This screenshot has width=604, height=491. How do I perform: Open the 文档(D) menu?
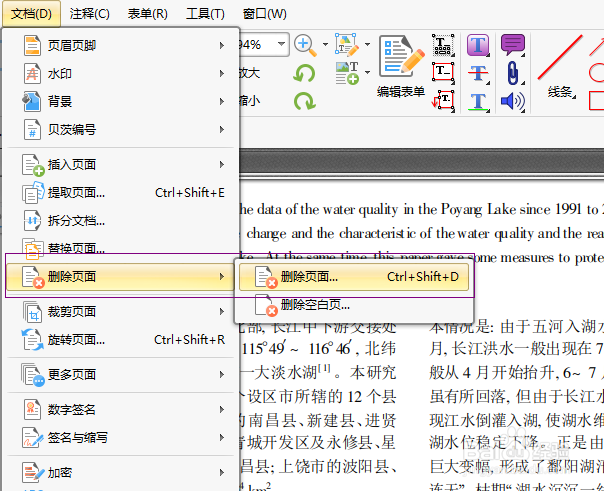coord(31,14)
